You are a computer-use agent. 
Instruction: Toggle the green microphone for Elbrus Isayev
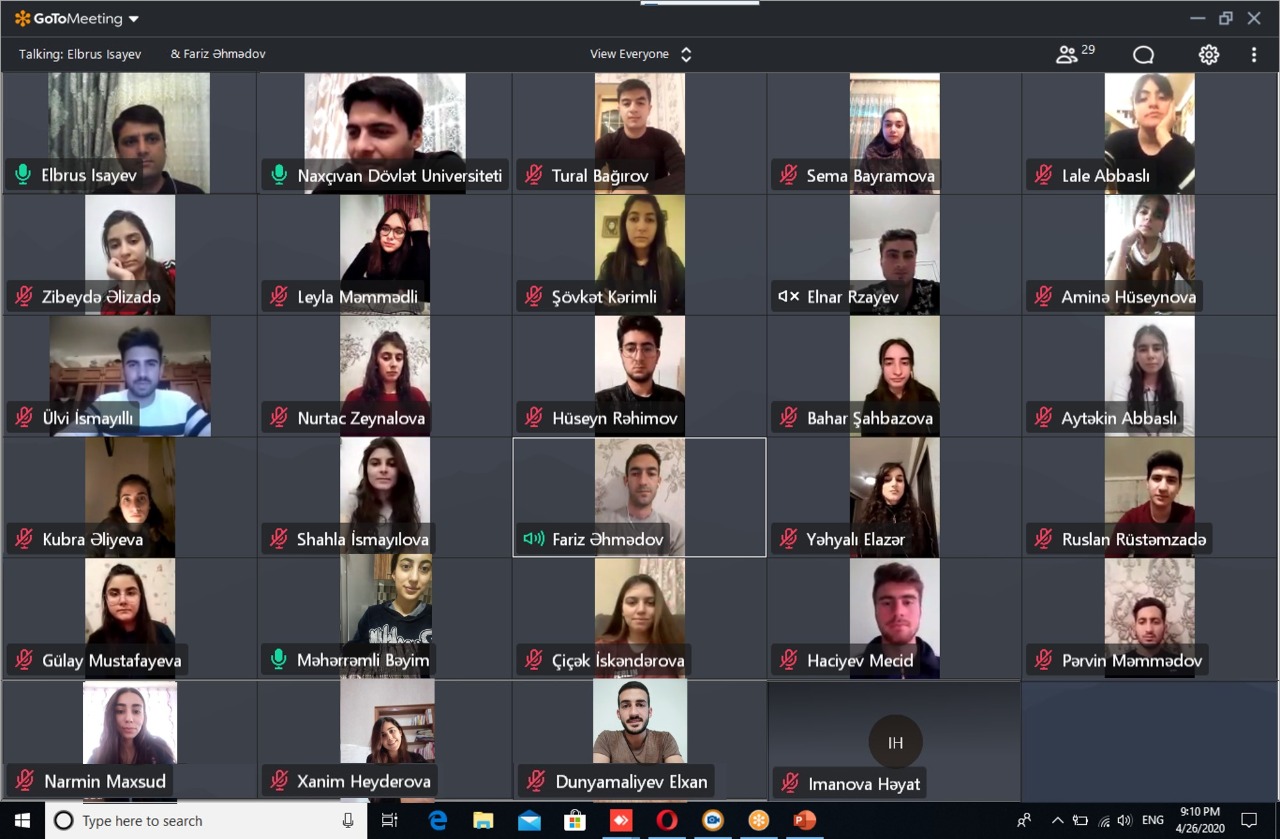tap(23, 176)
